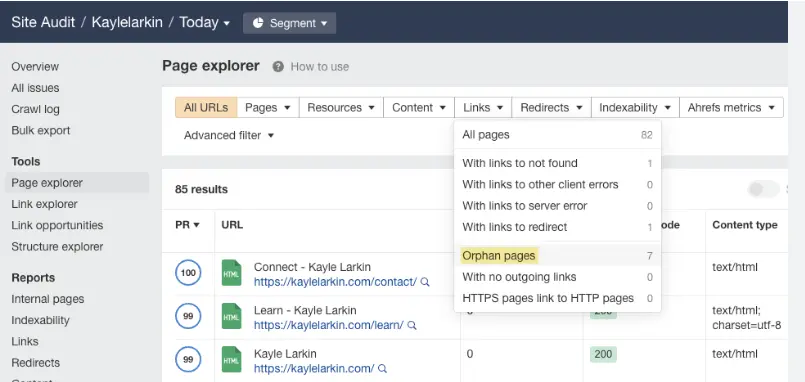Open the Internal pages report
The width and height of the screenshot is (805, 382).
coord(48,299)
